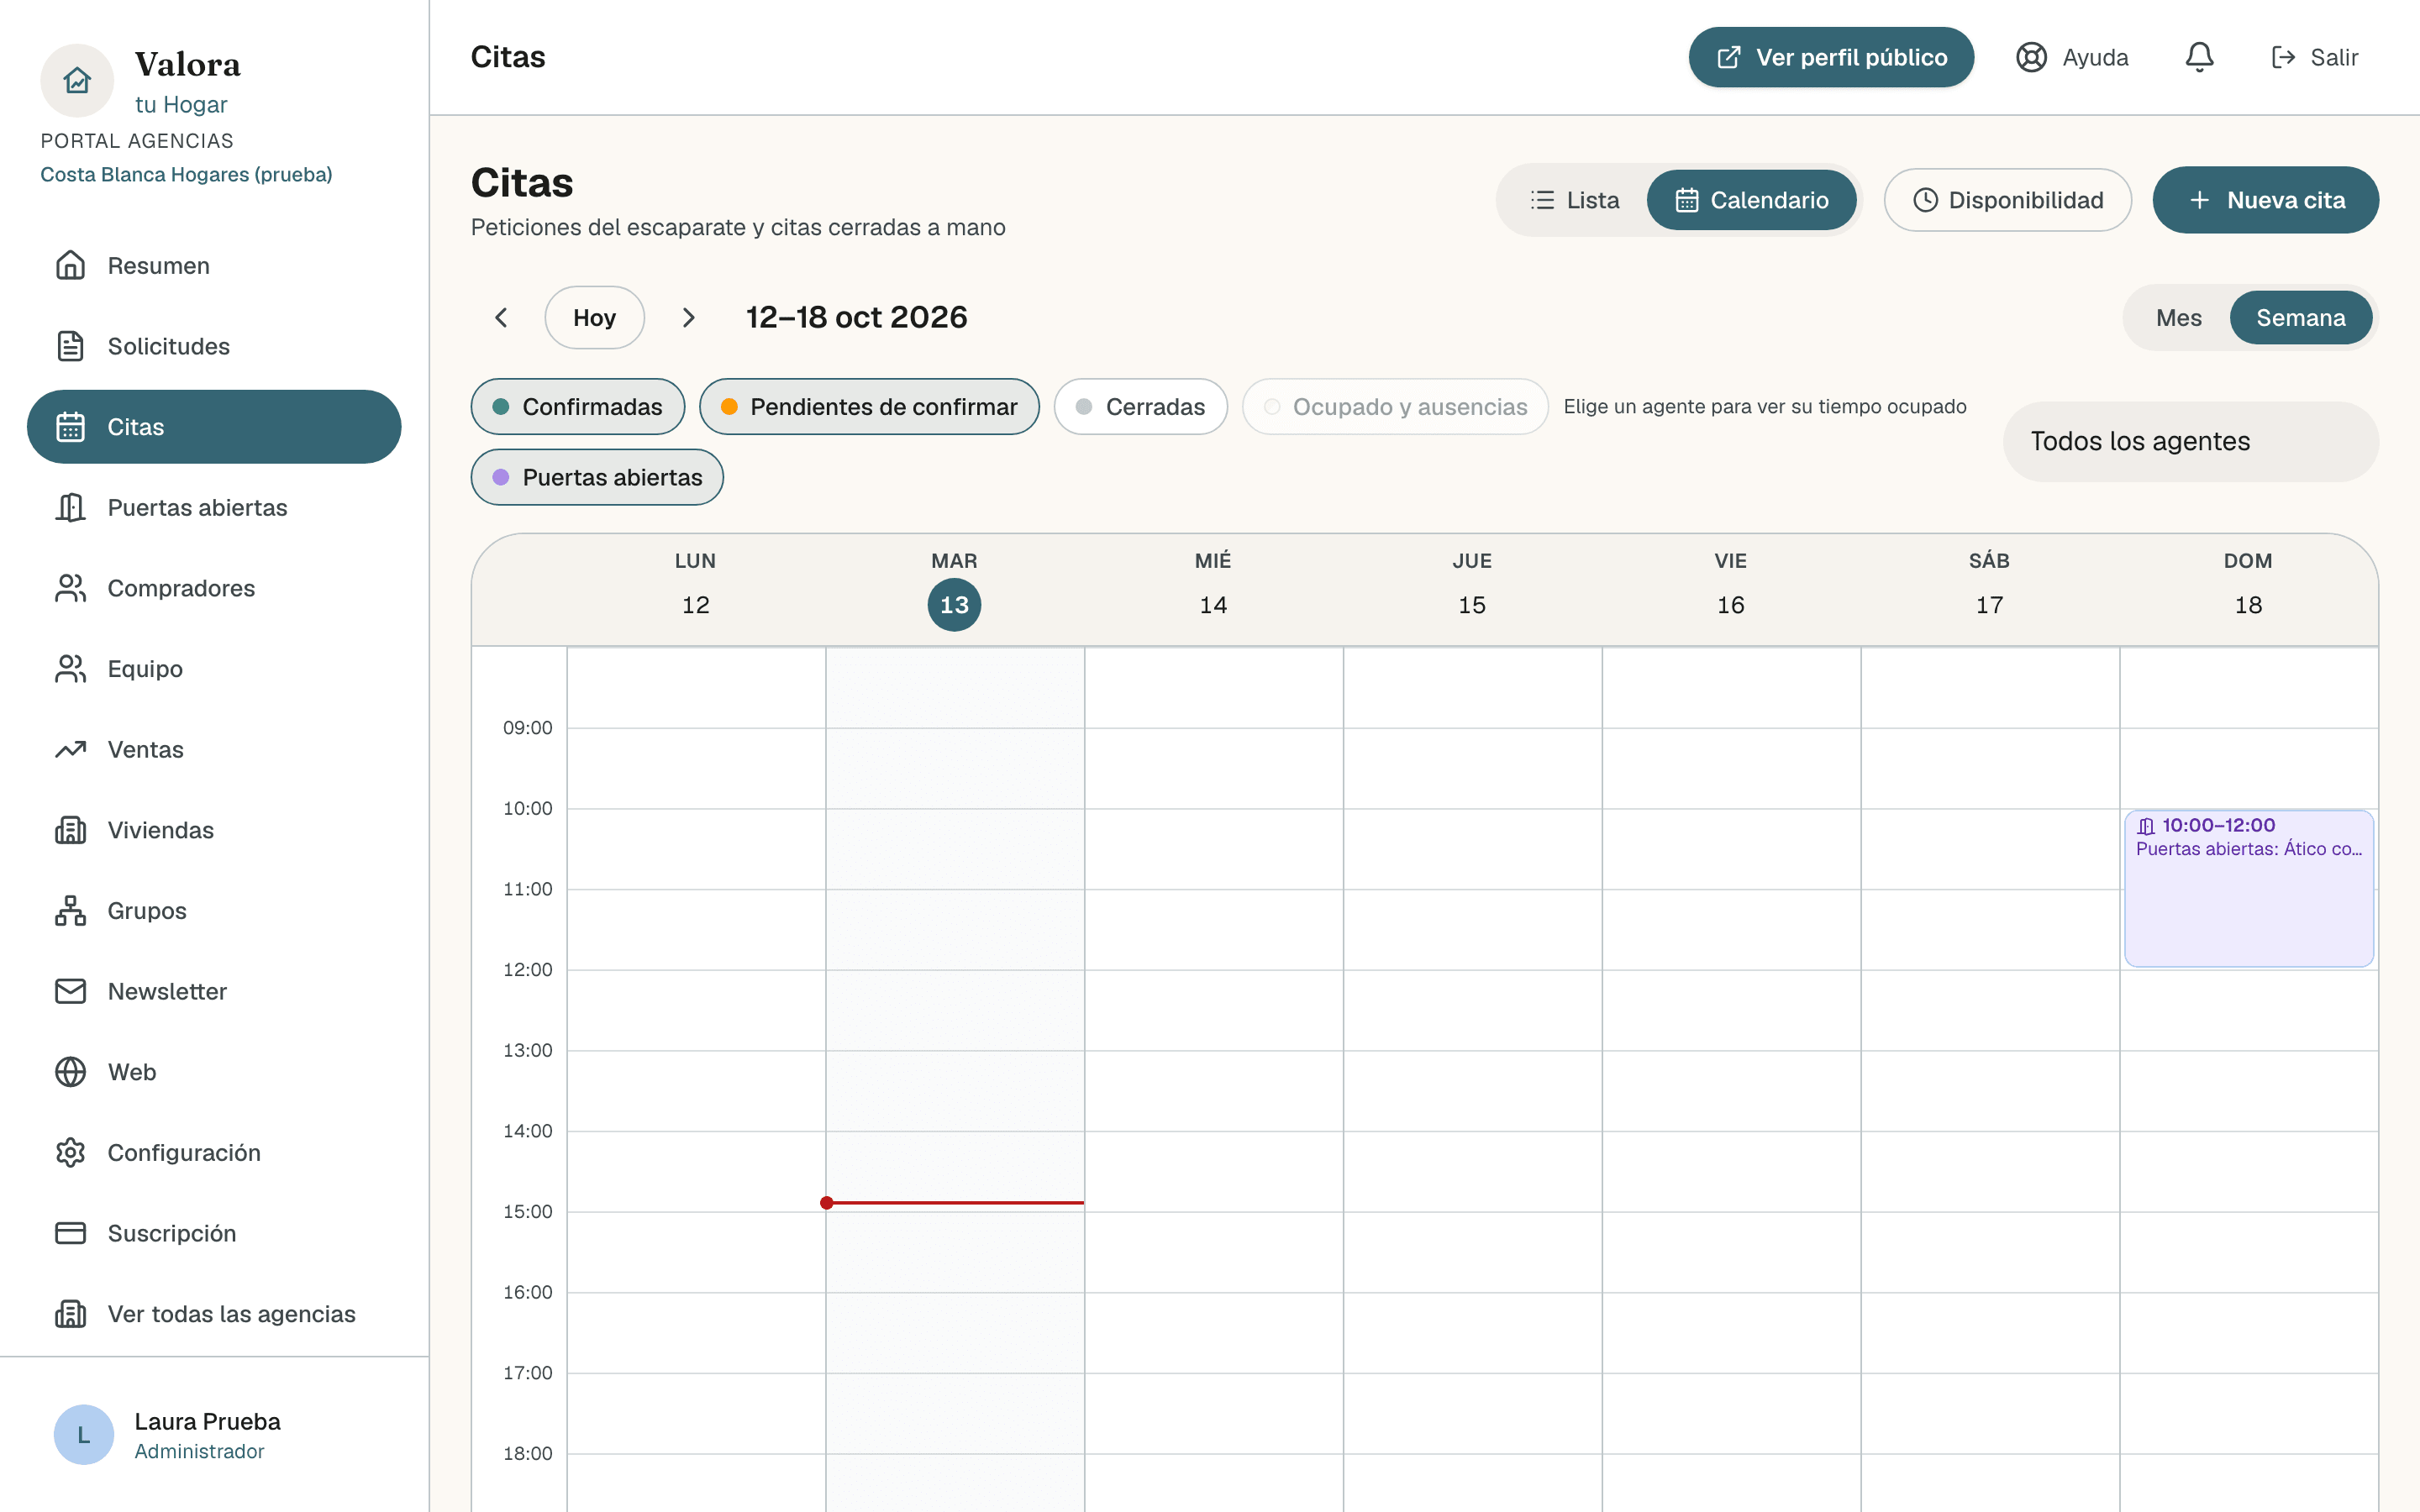Click Ver perfil público button

point(1831,57)
